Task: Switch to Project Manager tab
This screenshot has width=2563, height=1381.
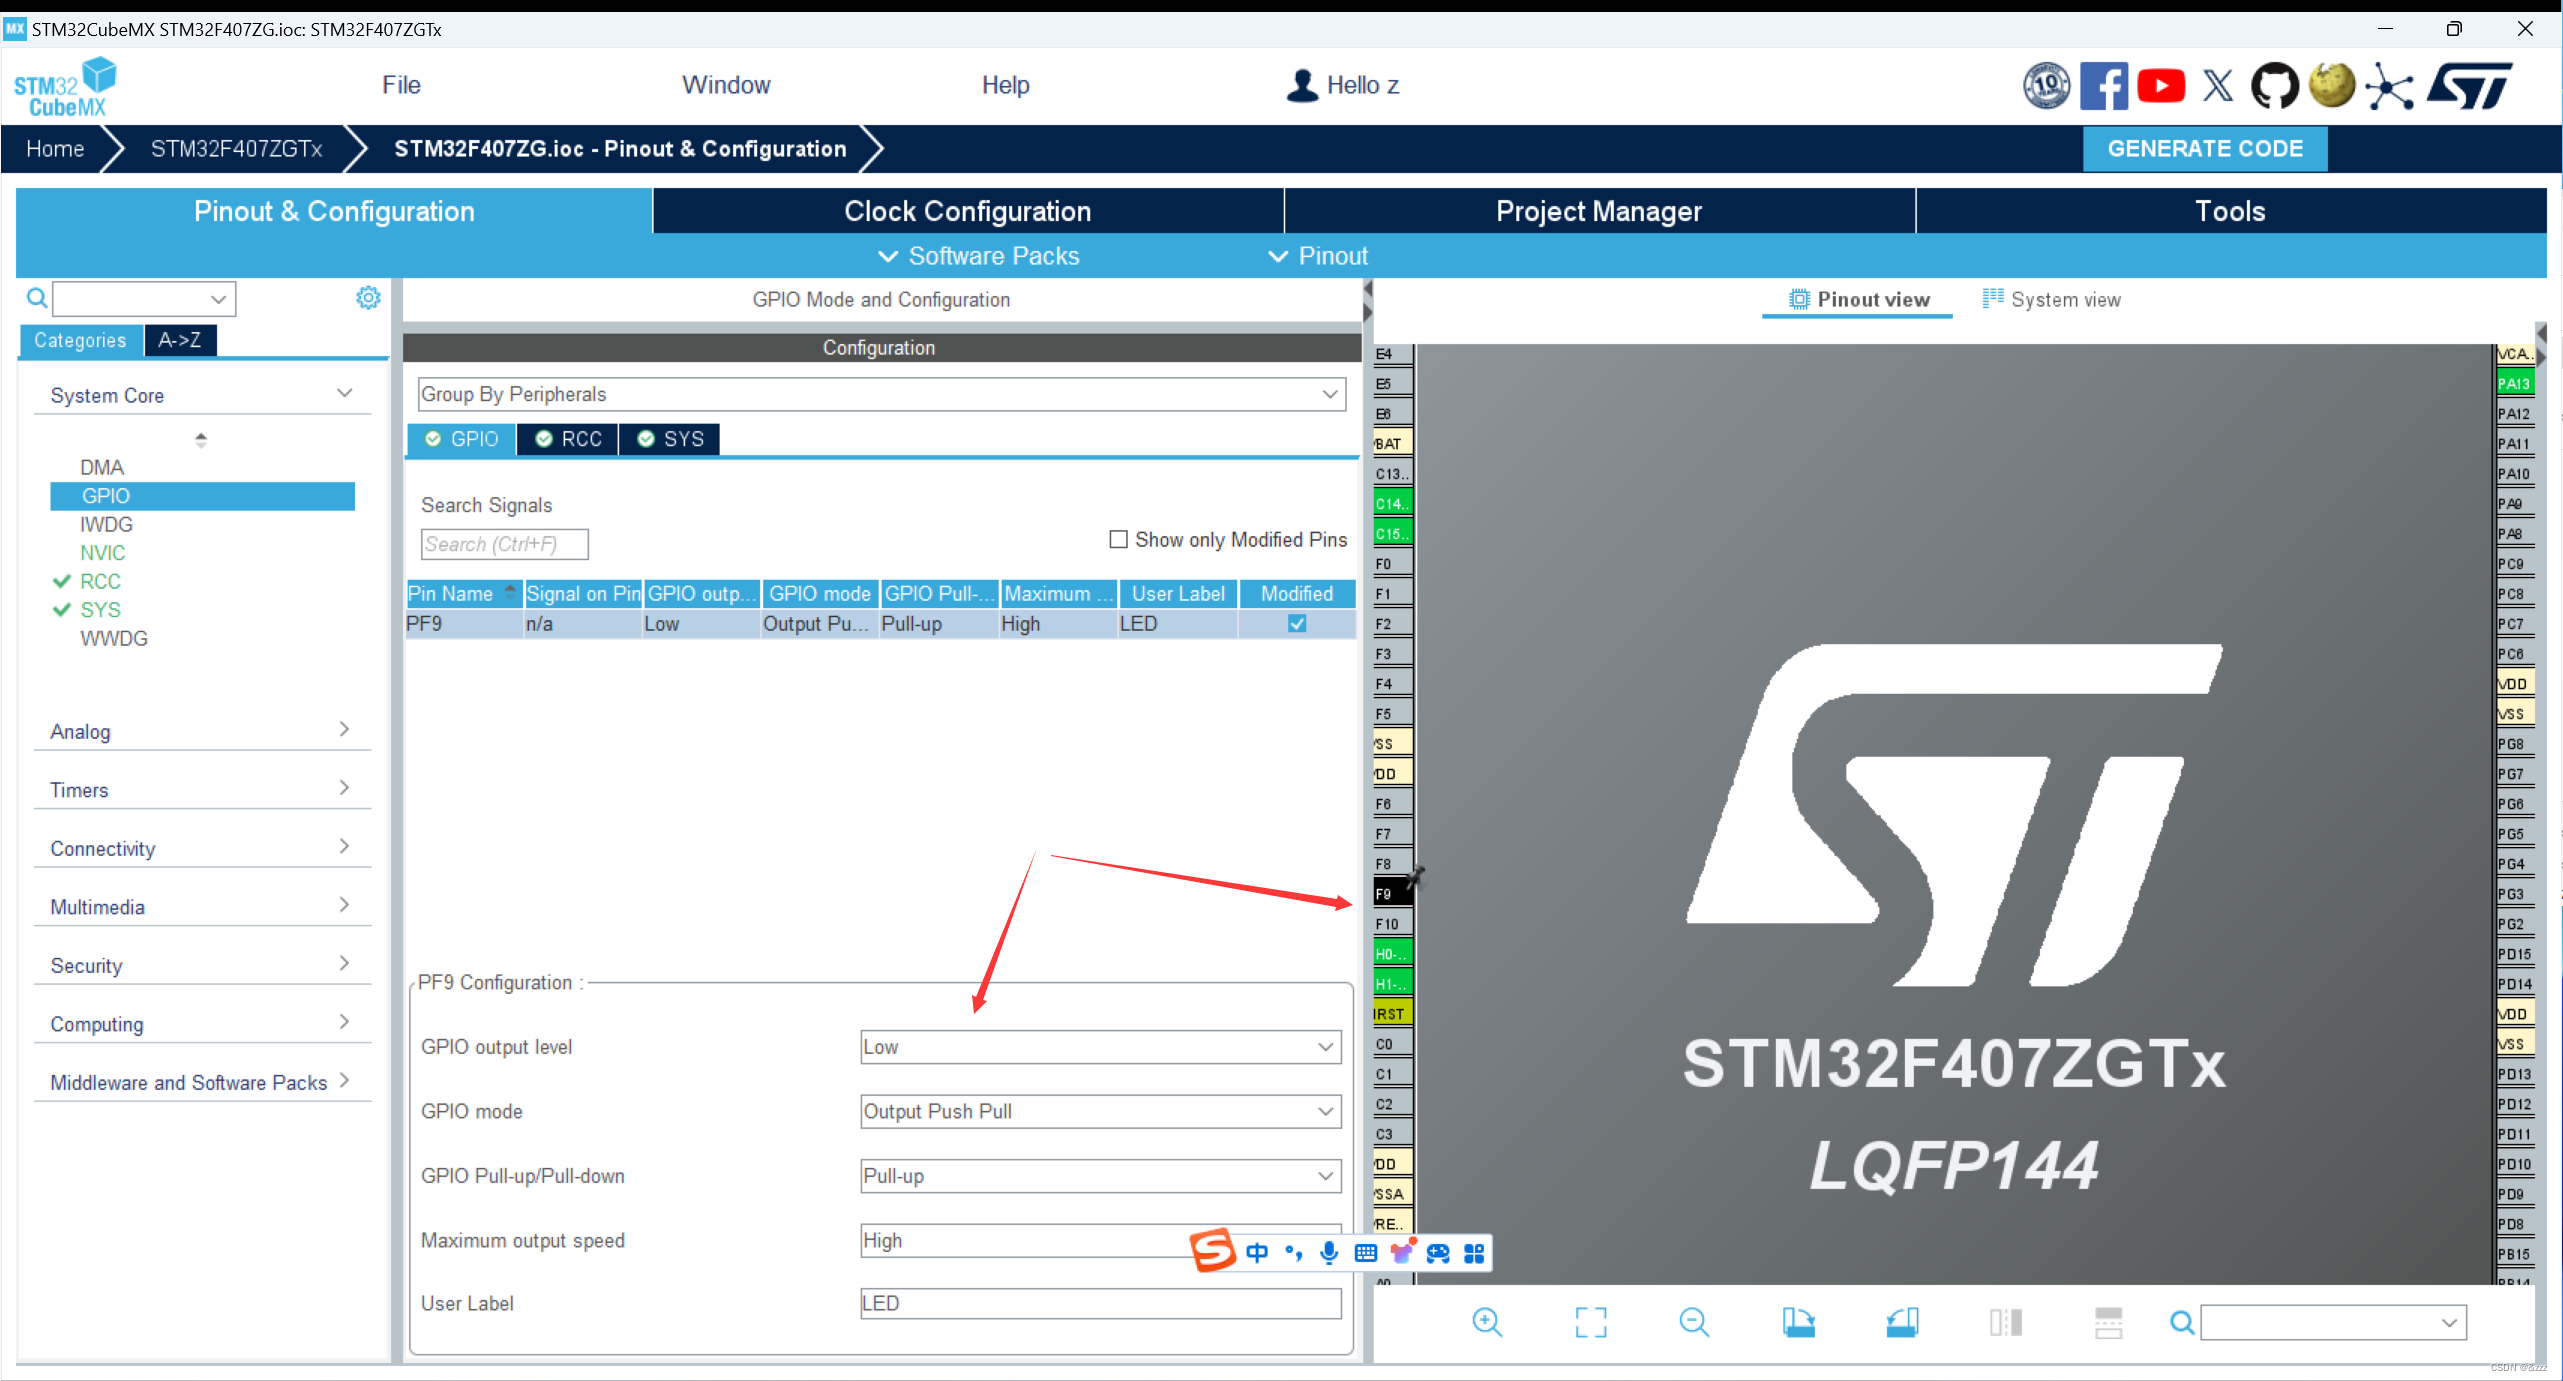Action: (x=1599, y=211)
